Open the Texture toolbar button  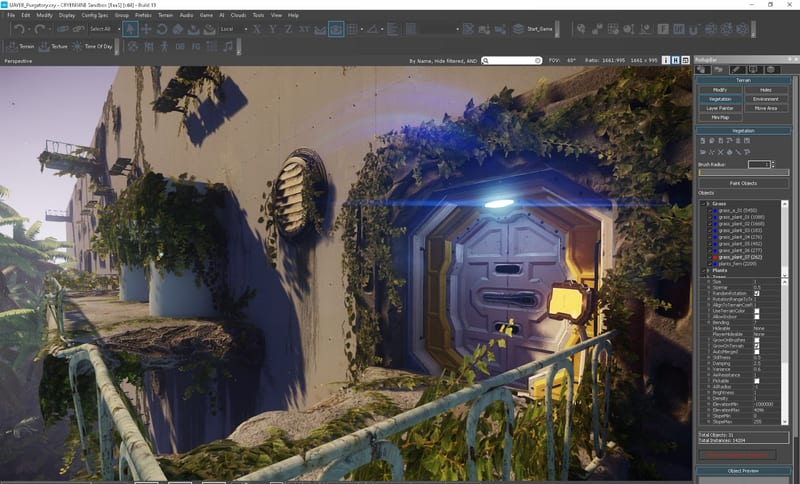[x=53, y=46]
